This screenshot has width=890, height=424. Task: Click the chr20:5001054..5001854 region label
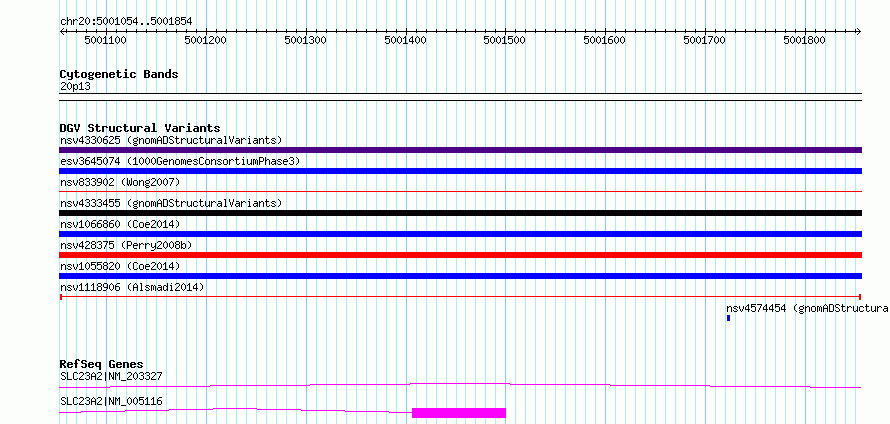[x=126, y=22]
